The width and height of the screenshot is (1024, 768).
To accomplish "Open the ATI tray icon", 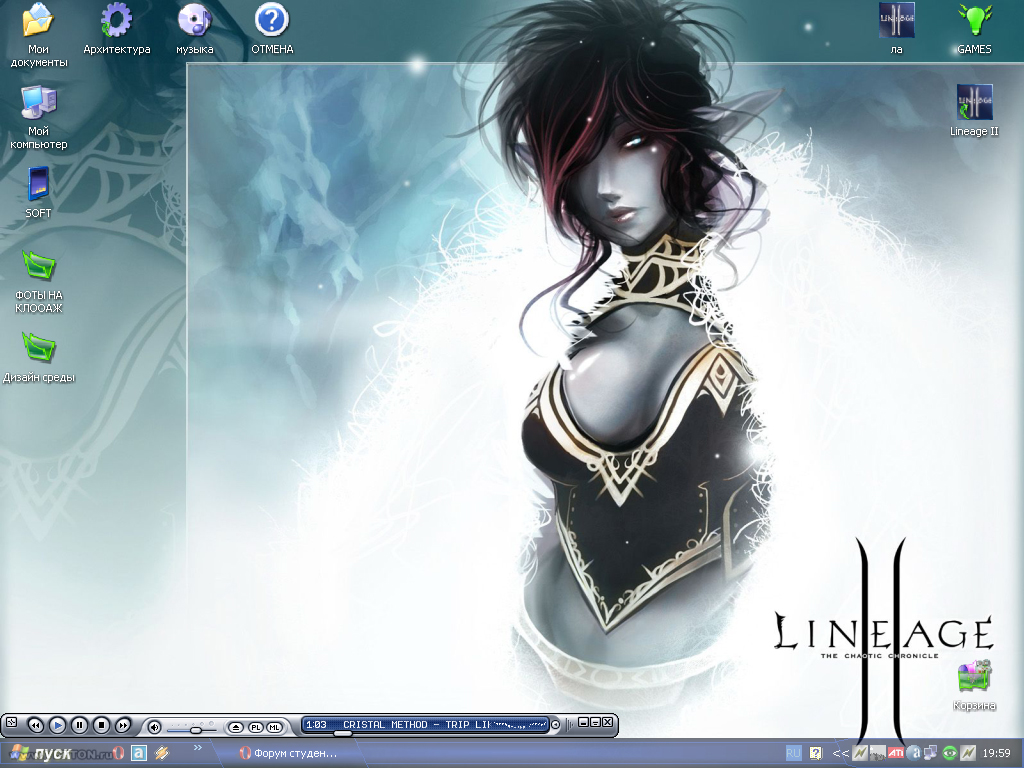I will coord(896,753).
